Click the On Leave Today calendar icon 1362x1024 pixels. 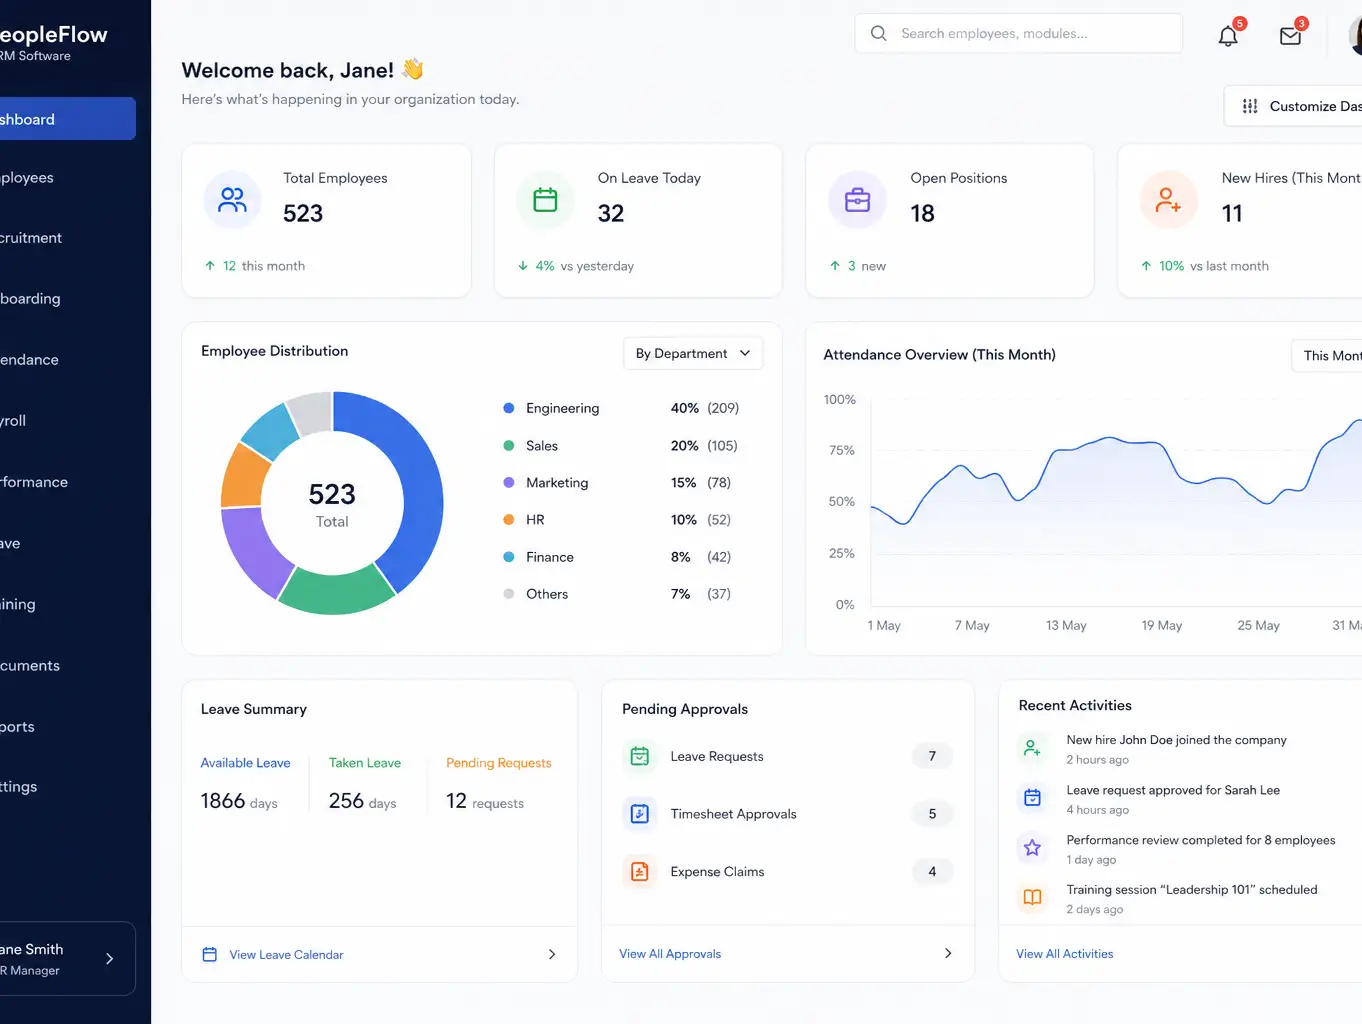(x=545, y=200)
